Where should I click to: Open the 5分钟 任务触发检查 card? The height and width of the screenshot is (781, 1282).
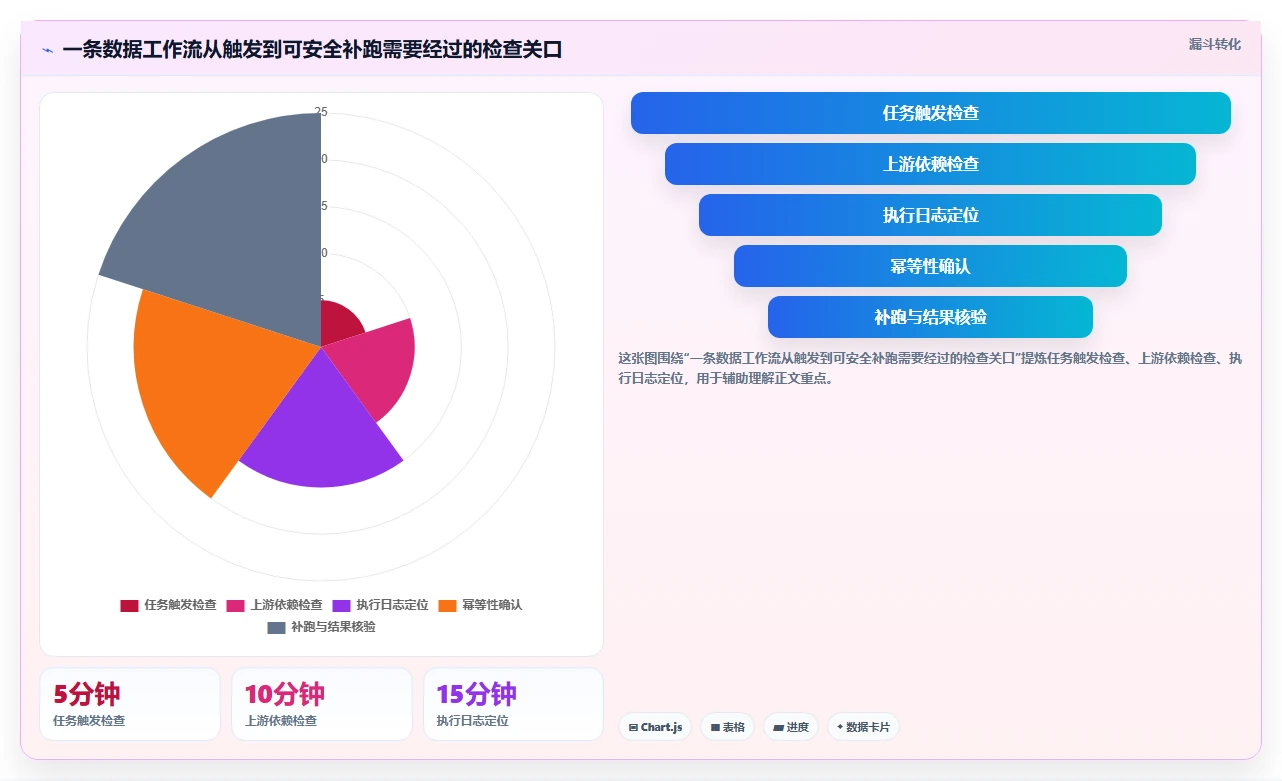pos(130,704)
